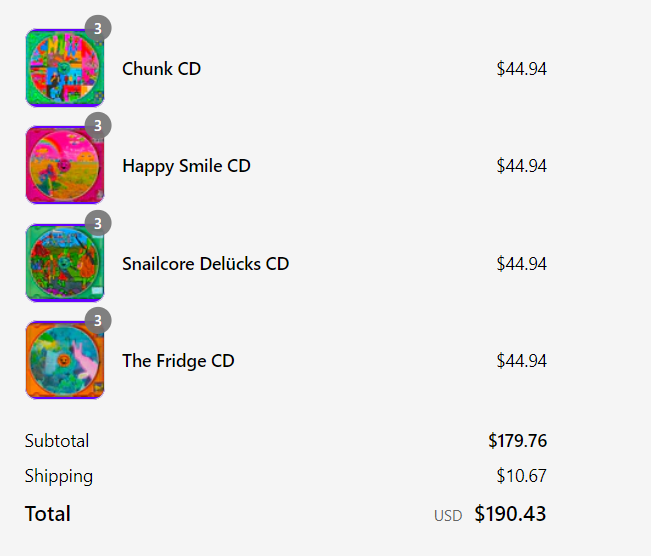Image resolution: width=651 pixels, height=556 pixels.
Task: Click quantity badge on Chunk CD
Action: coord(98,29)
